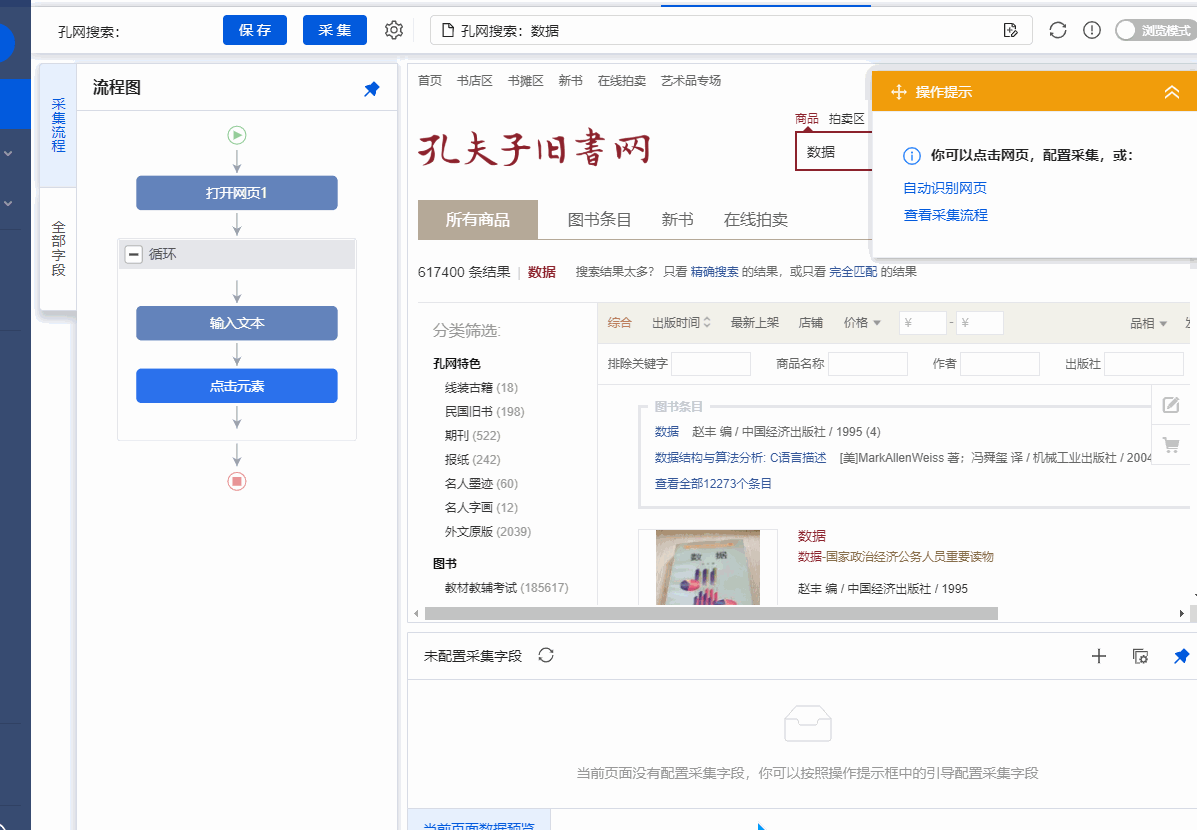Click the book cover thumbnail
Image resolution: width=1197 pixels, height=830 pixels.
click(x=708, y=567)
